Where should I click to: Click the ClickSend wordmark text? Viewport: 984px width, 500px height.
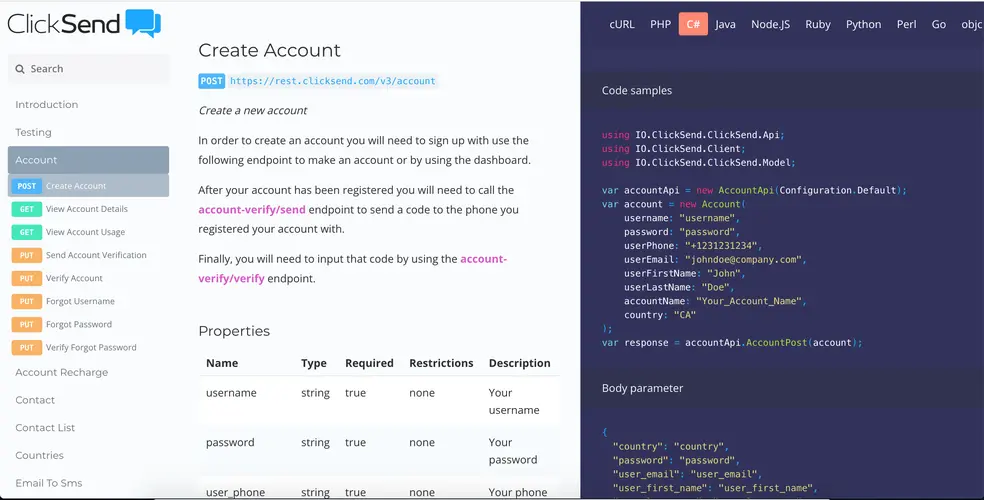click(63, 24)
